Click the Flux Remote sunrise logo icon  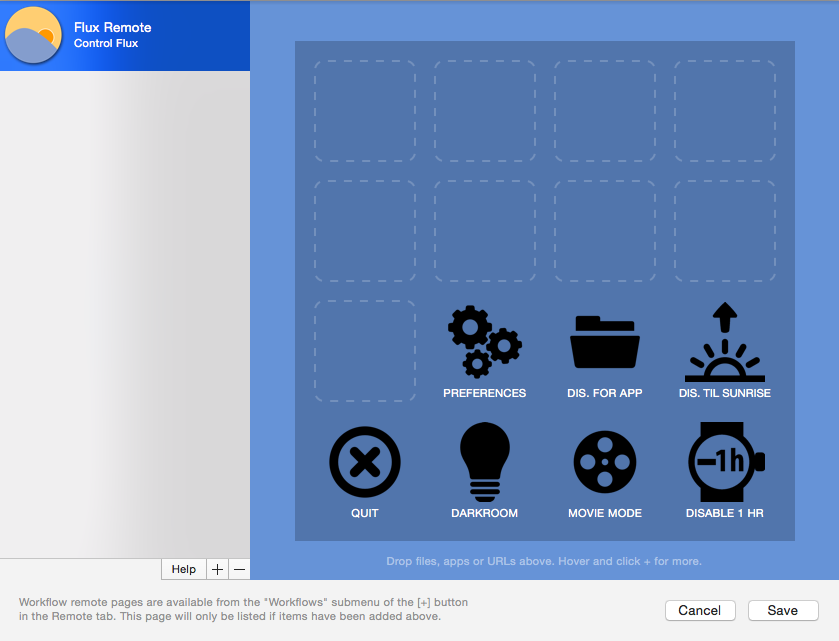point(34,35)
